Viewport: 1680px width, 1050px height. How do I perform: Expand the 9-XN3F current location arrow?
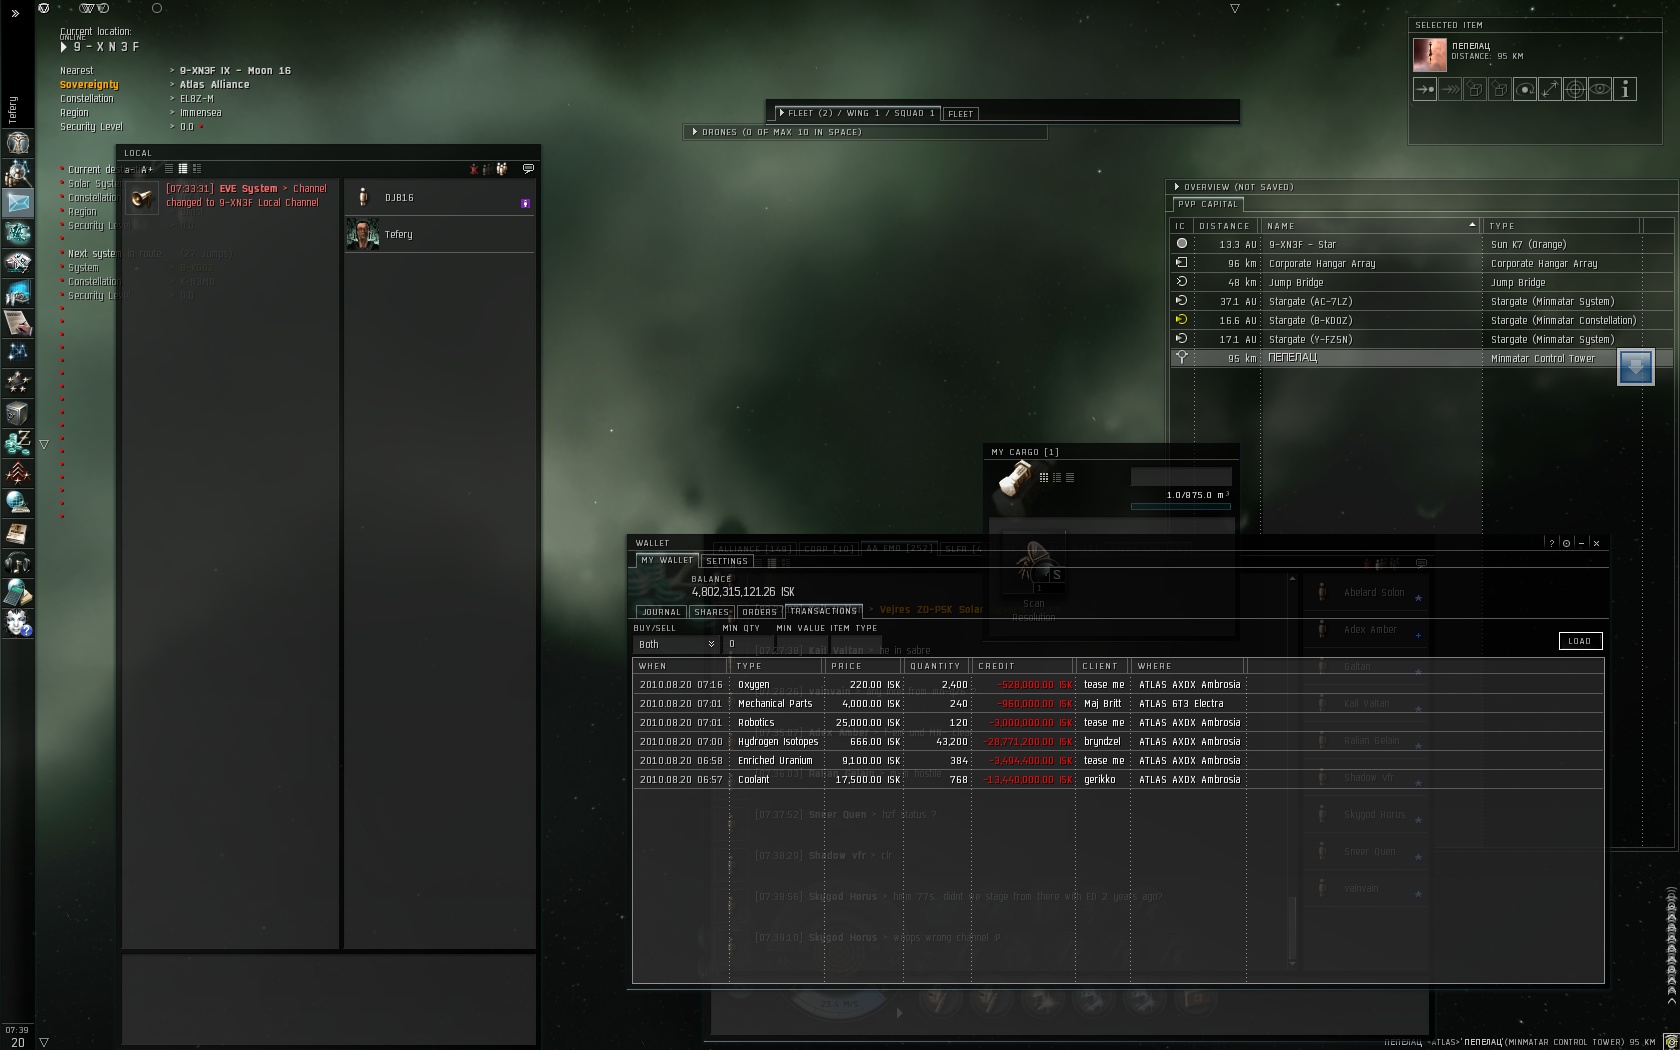click(65, 47)
